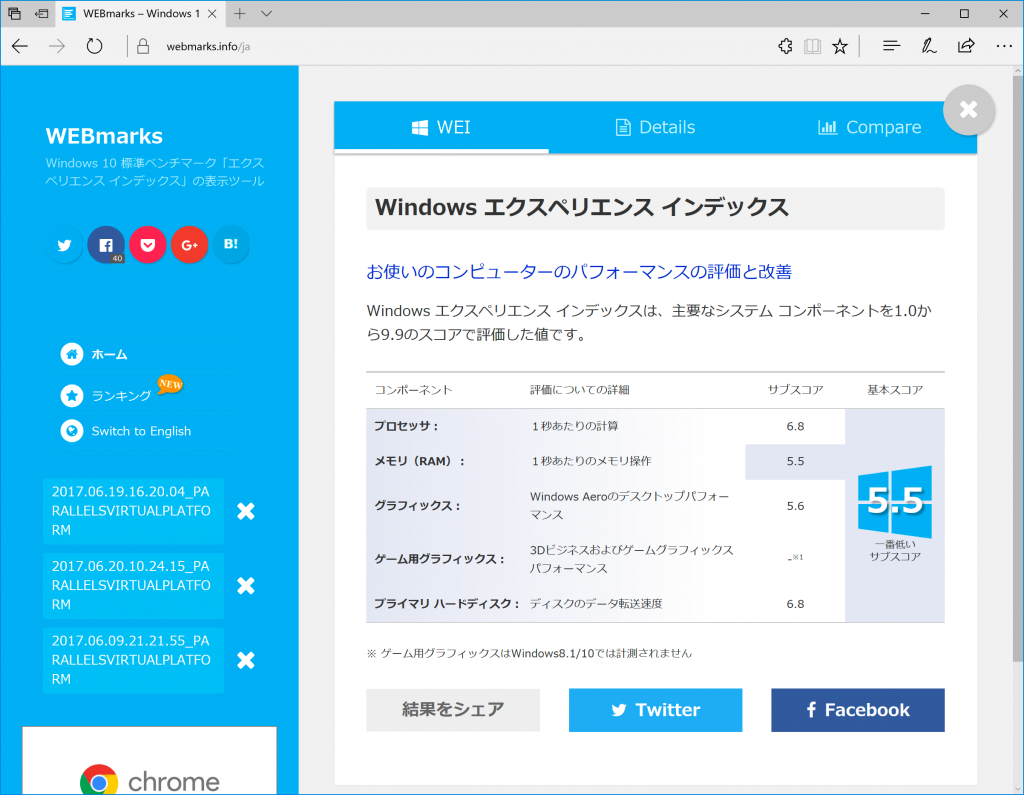Click the star icon beside ランキング
1024x795 pixels.
coord(72,395)
